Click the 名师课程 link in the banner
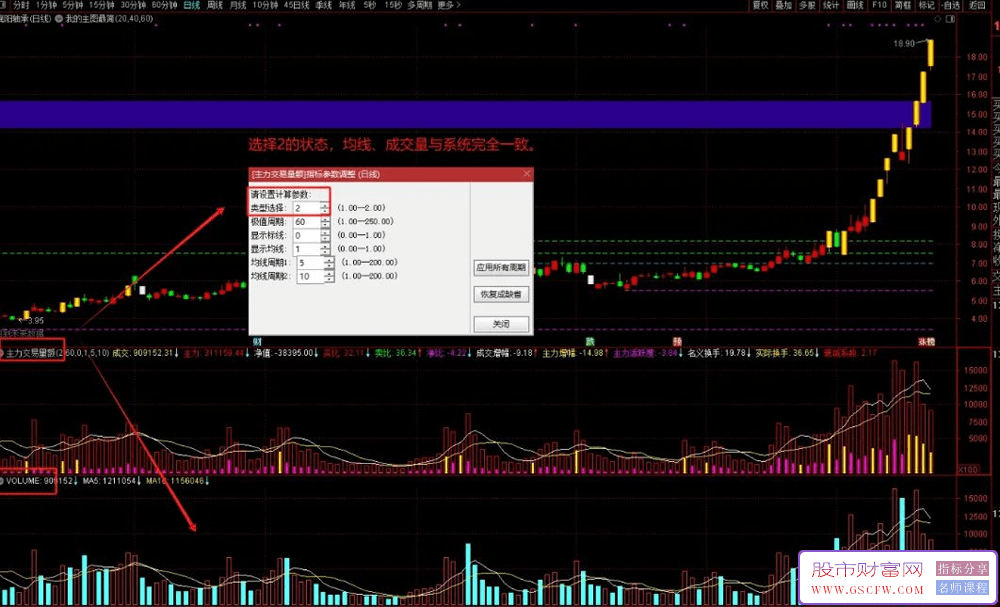Screen dimensions: 1000x607 (962, 587)
